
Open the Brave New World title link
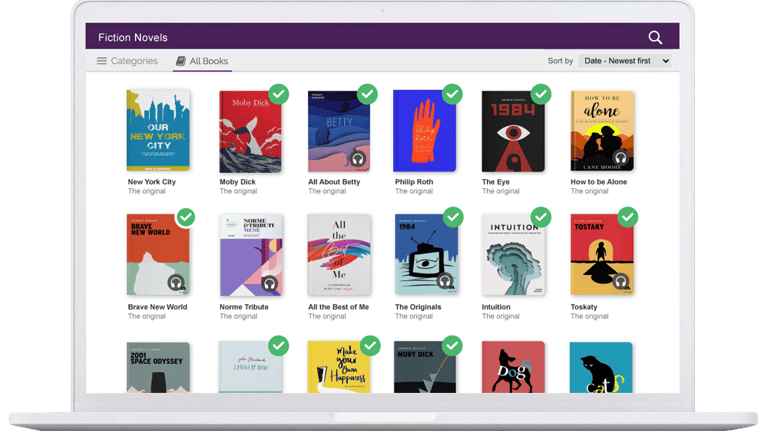[x=157, y=307]
